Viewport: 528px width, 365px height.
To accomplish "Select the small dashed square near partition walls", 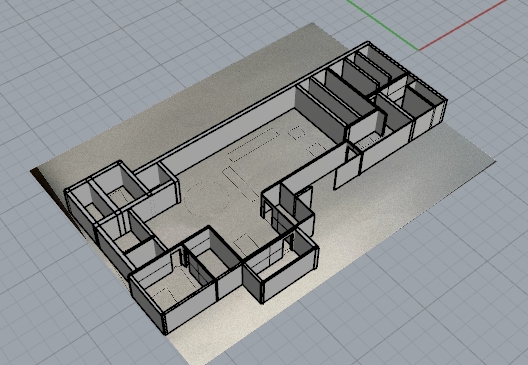I will click(297, 132).
